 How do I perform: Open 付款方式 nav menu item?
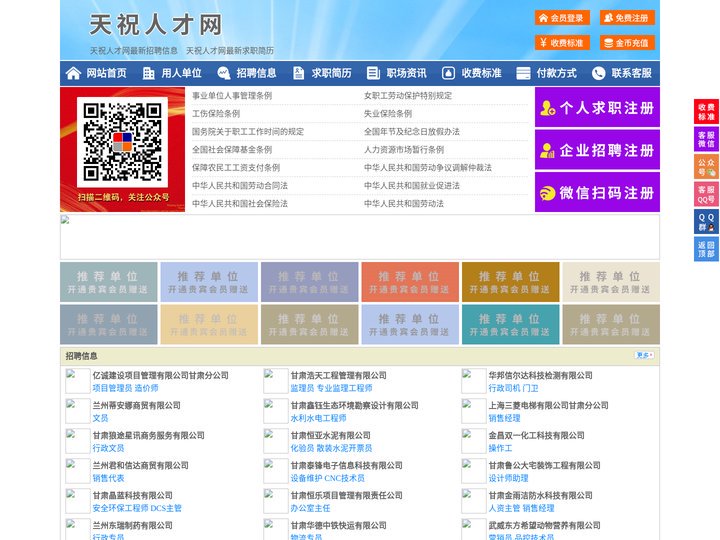(557, 73)
